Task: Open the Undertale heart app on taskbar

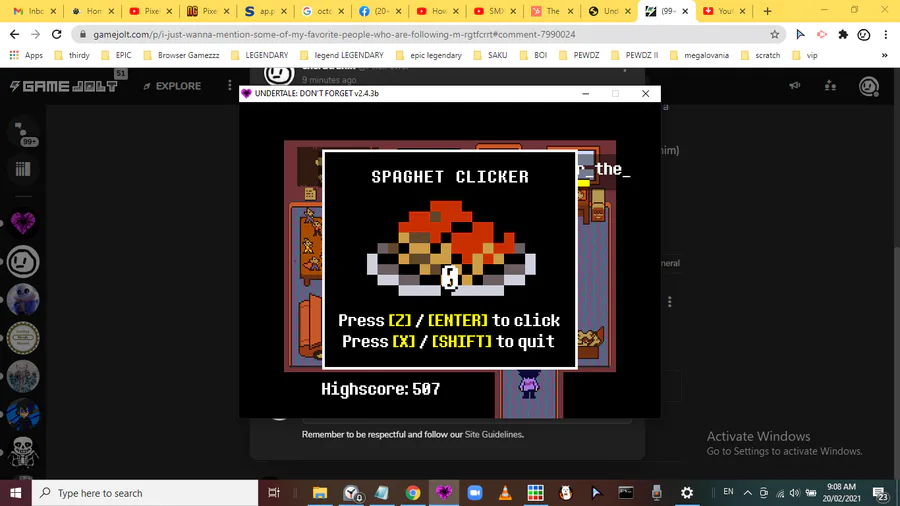Action: pyautogui.click(x=444, y=493)
